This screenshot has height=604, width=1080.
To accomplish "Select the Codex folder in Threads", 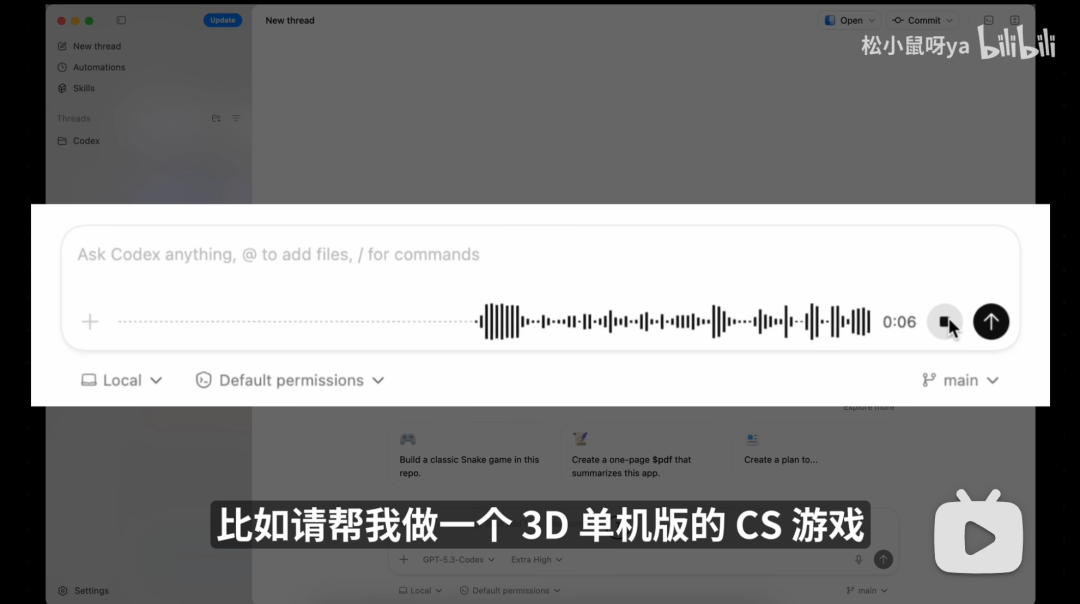I will [79, 140].
